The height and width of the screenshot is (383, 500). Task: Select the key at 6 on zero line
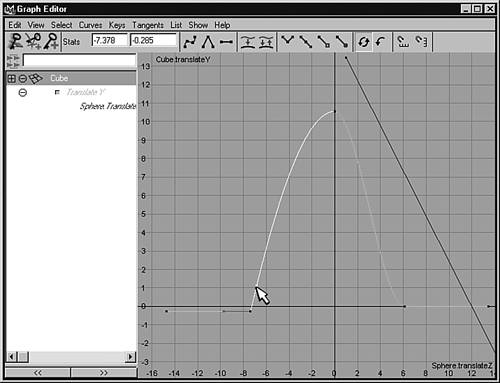coord(405,306)
